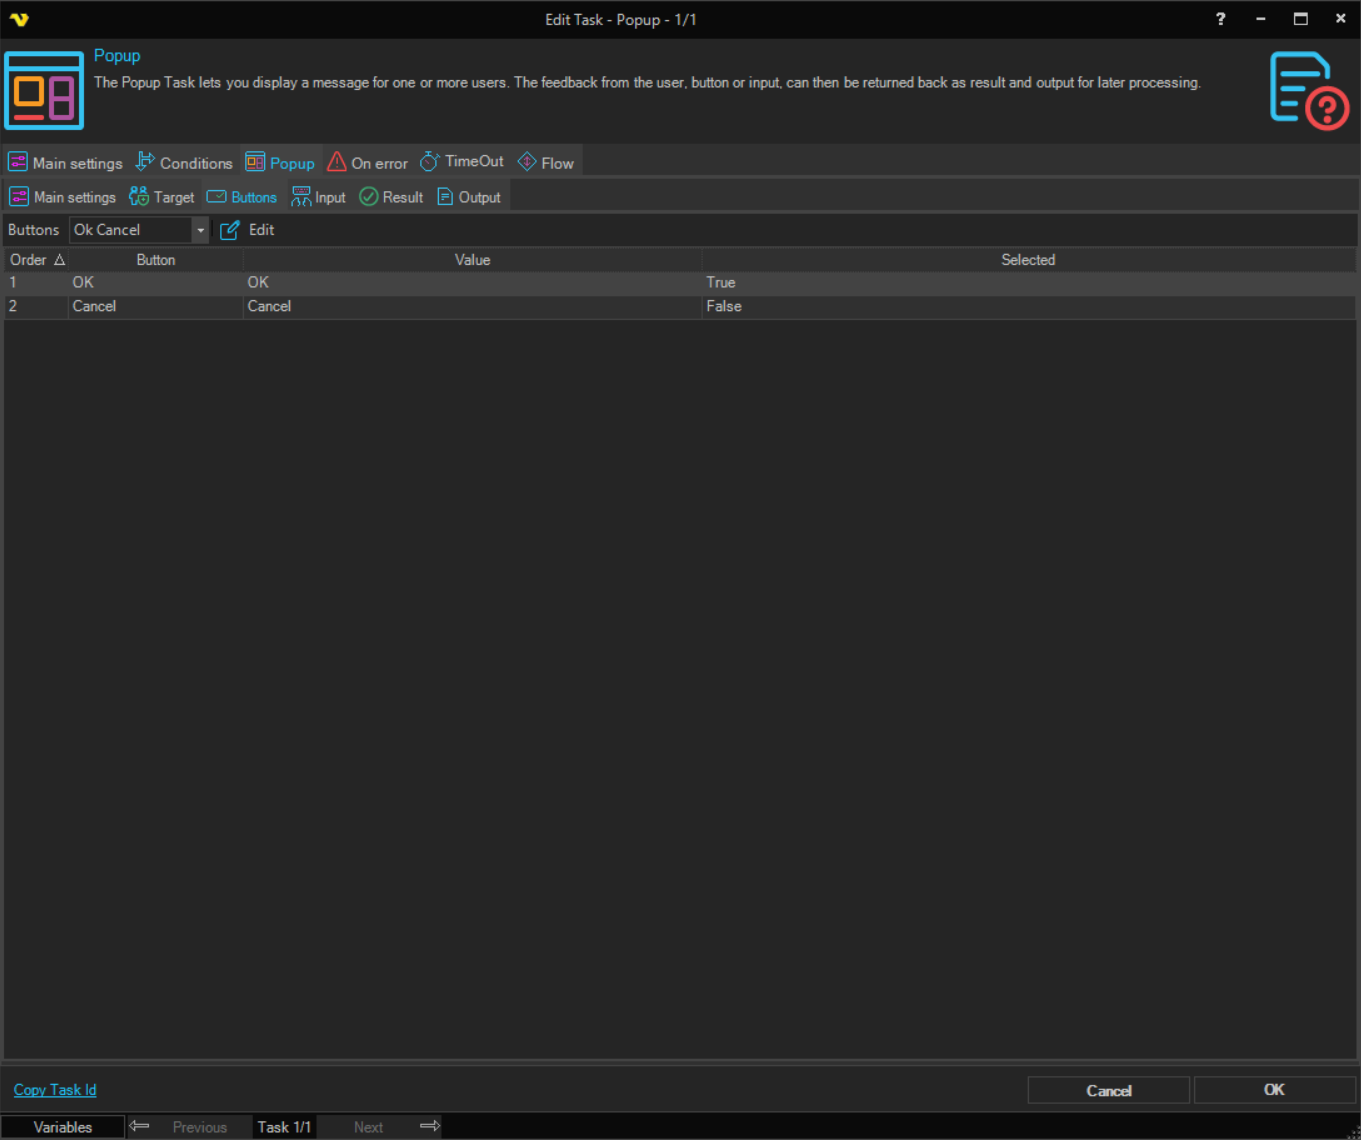
Task: Open the Conditions tab
Action: pyautogui.click(x=184, y=163)
